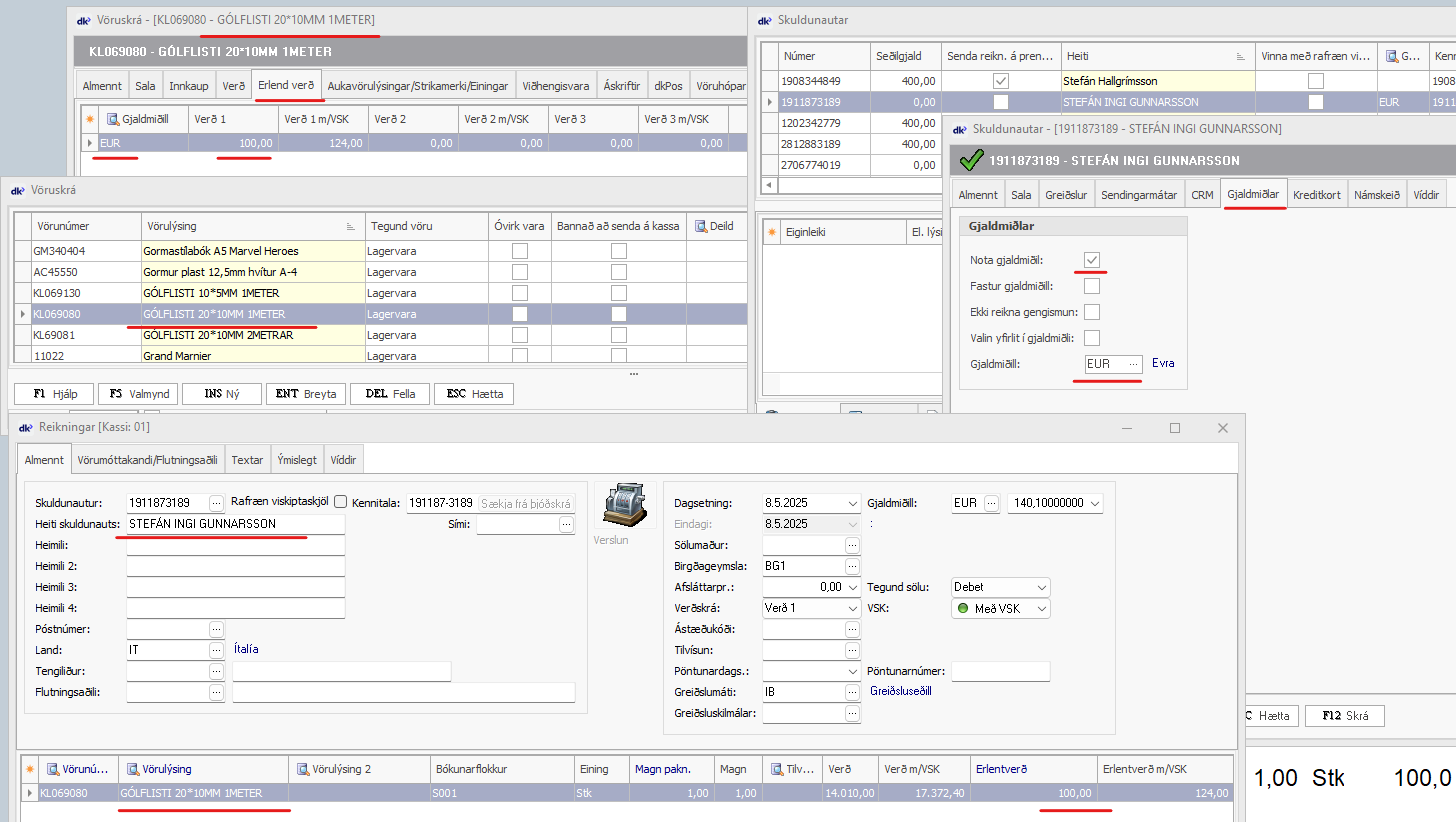Image resolution: width=1456 pixels, height=822 pixels.
Task: Open the Vörumóttakandi/Flutningsaðili tab
Action: pos(147,460)
